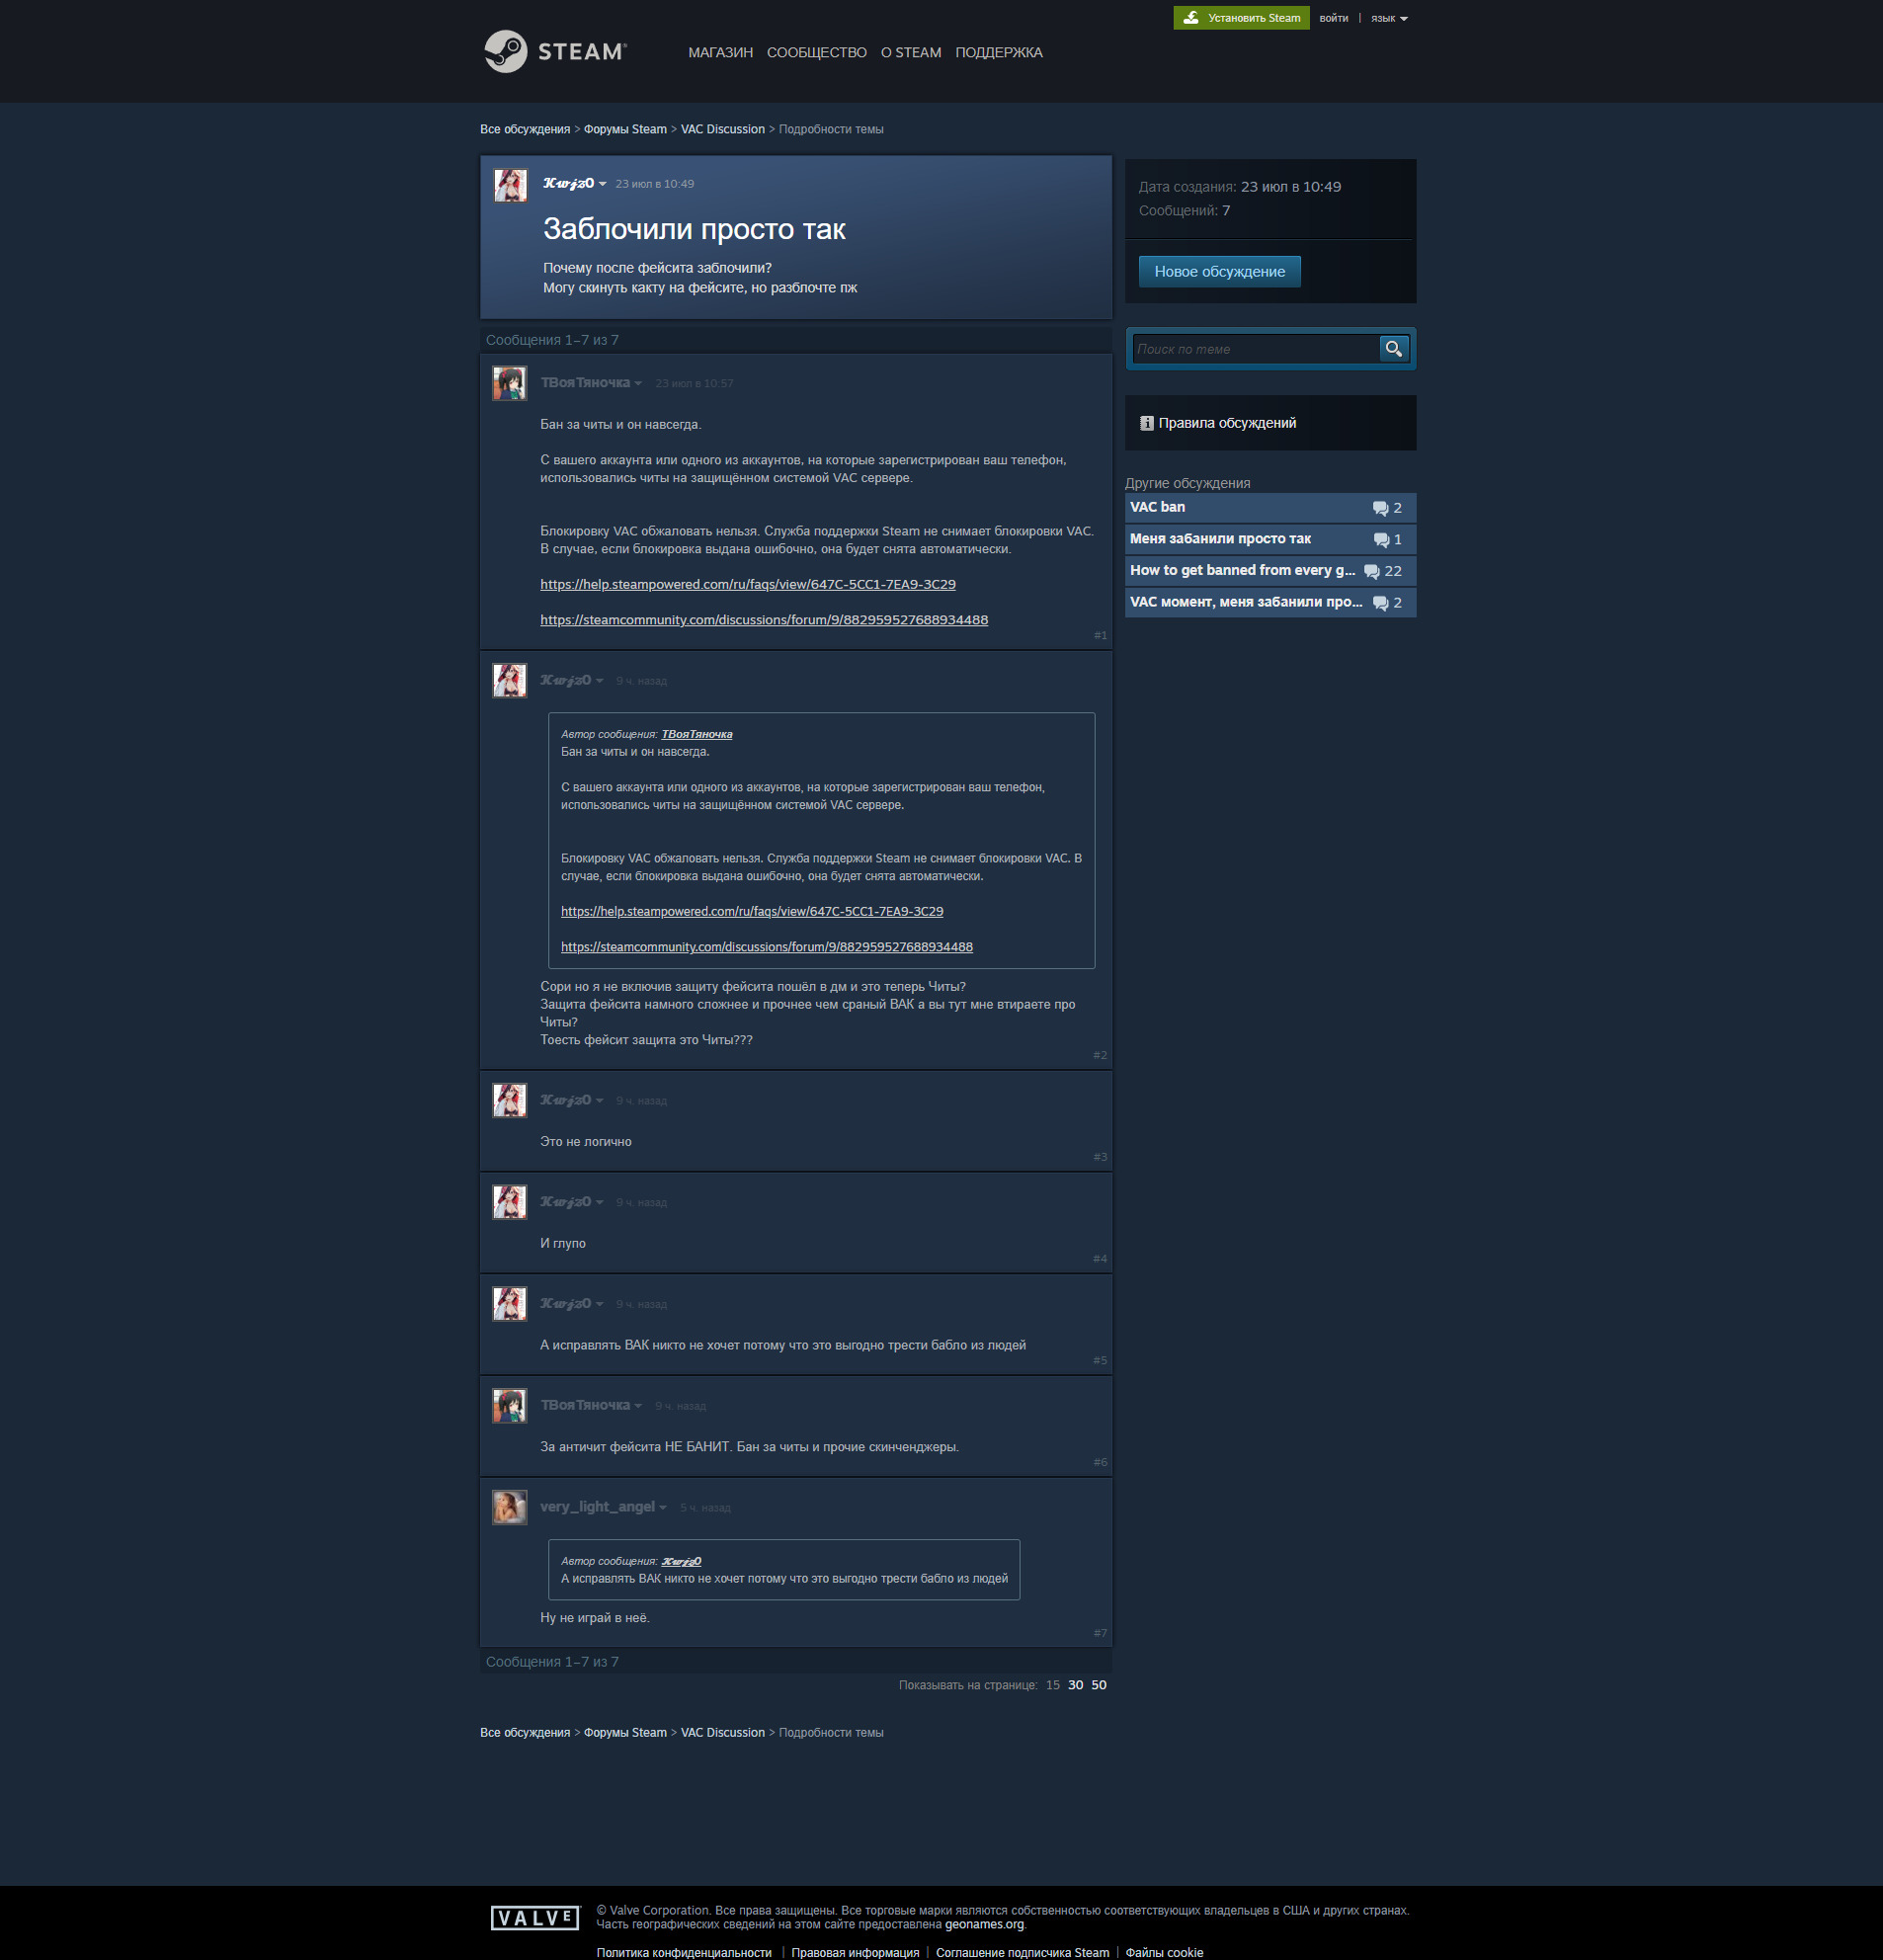
Task: Click Все обсуждения in bottom breadcrumb
Action: 525,1732
